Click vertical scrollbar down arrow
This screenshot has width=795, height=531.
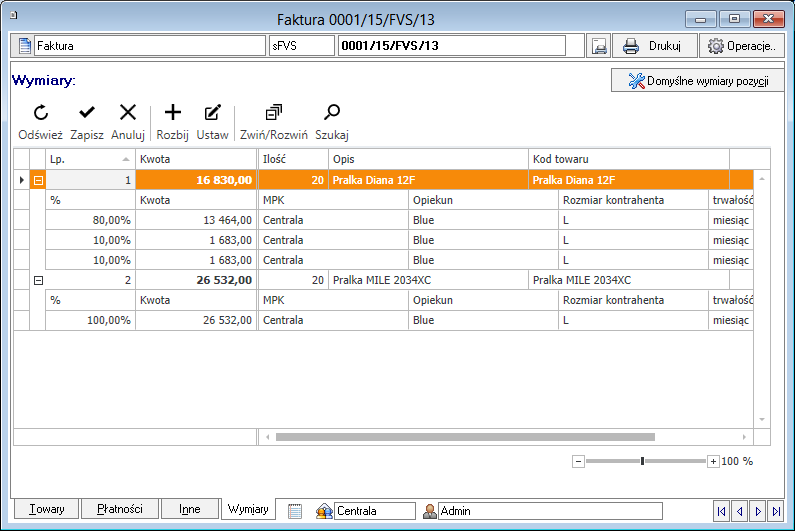[x=762, y=419]
